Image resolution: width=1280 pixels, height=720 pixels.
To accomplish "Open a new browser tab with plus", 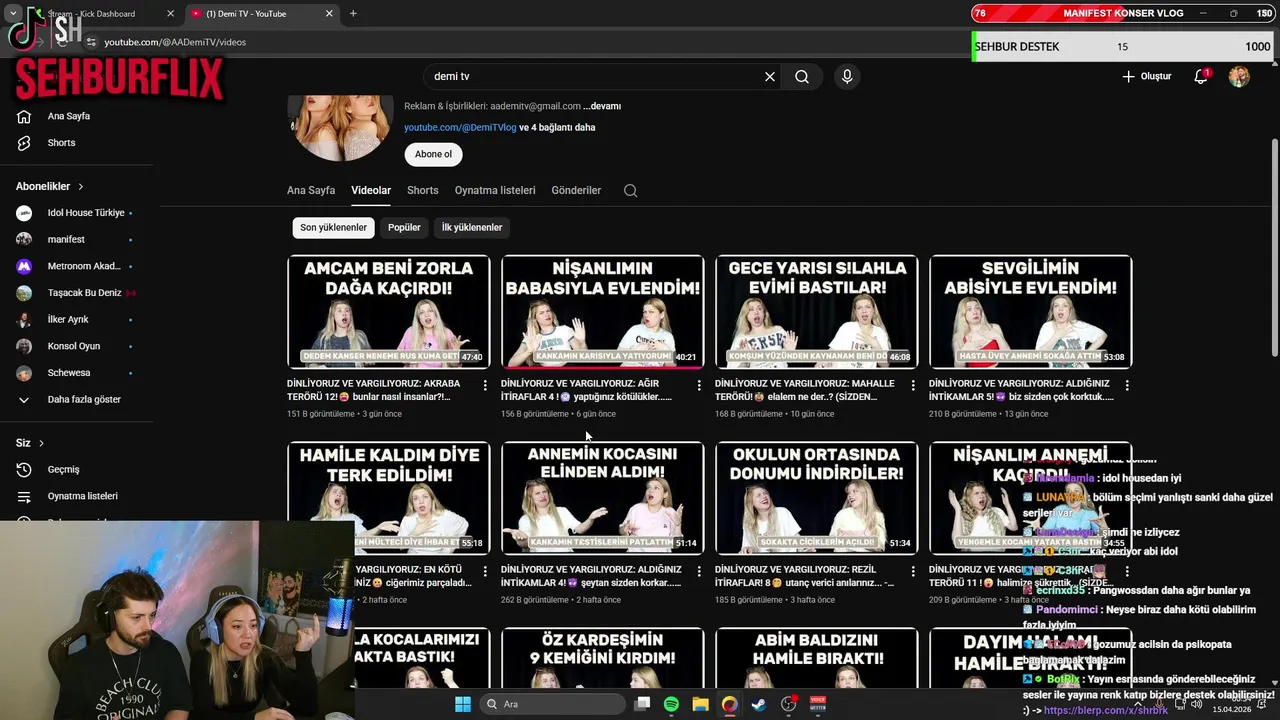I will pos(353,14).
